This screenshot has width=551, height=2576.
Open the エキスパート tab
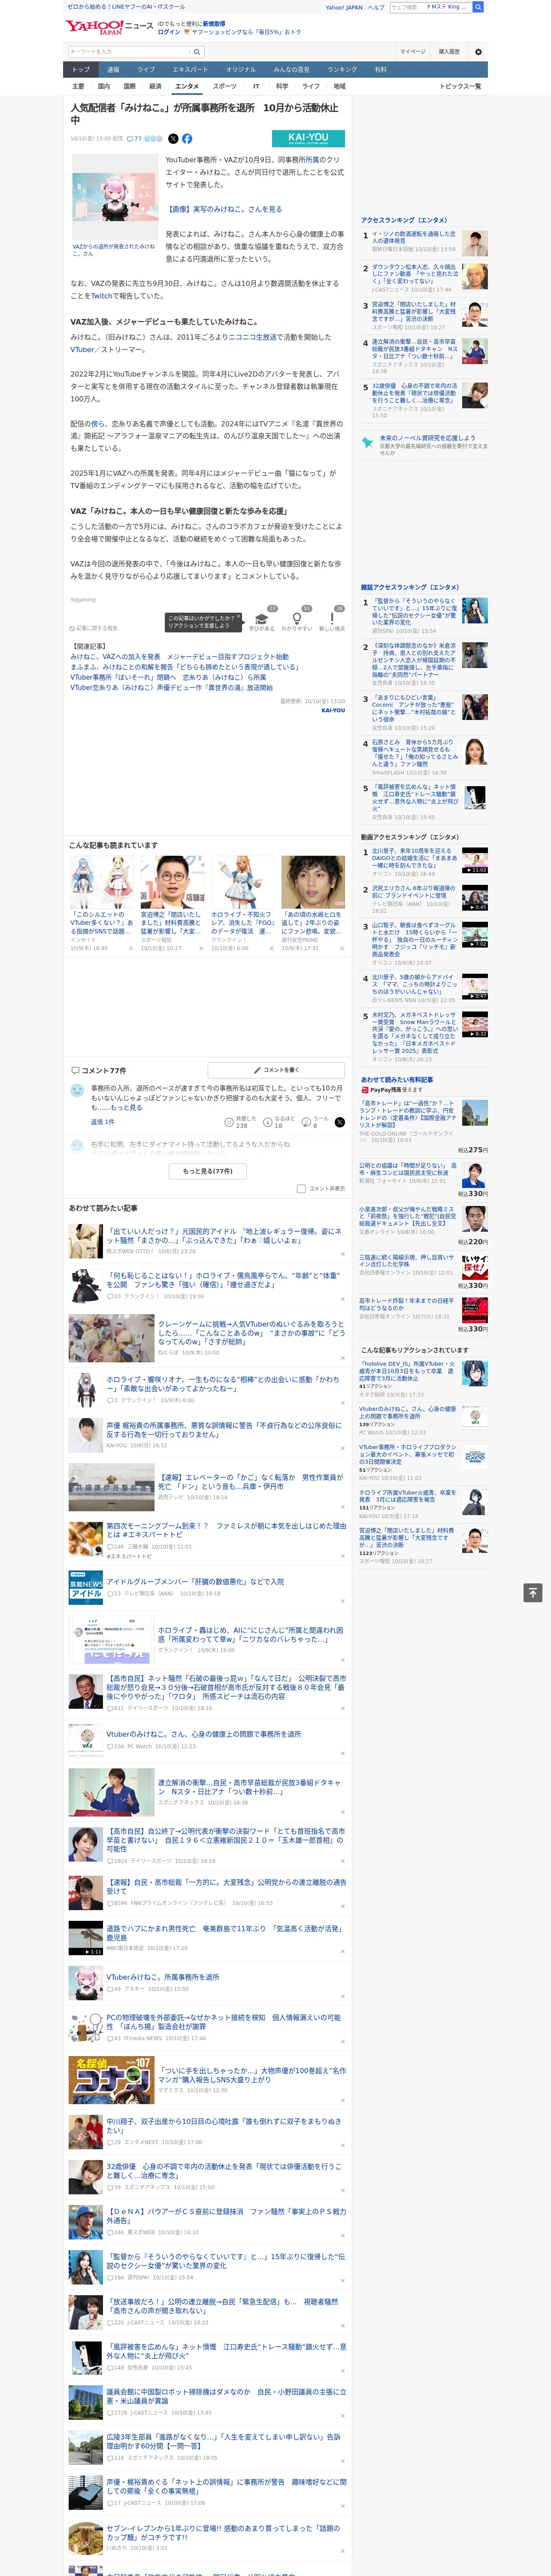click(190, 70)
